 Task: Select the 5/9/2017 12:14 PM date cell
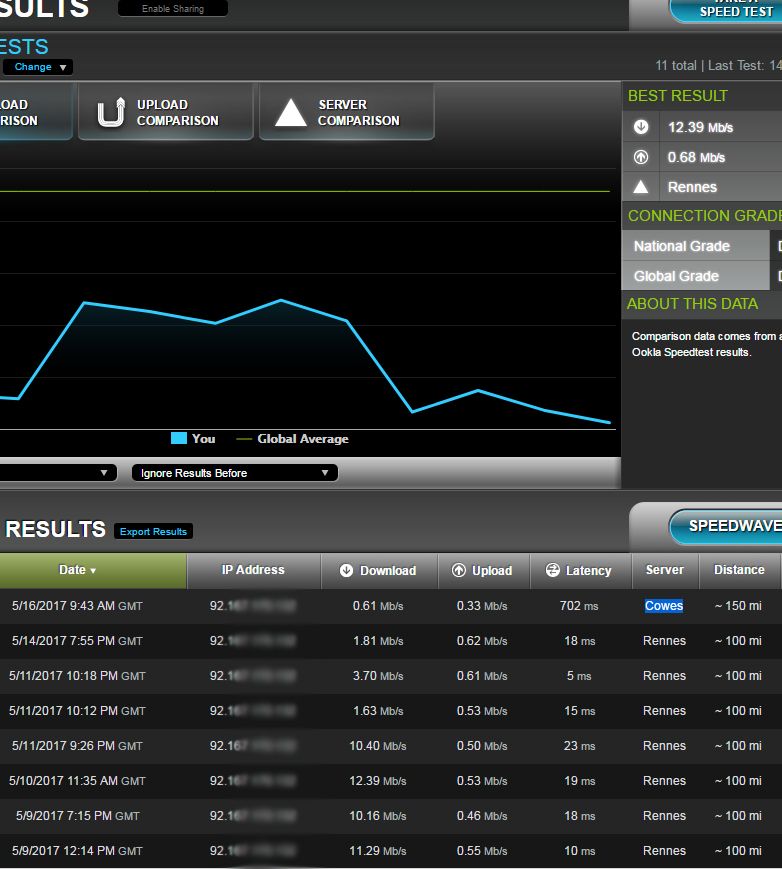coord(77,850)
